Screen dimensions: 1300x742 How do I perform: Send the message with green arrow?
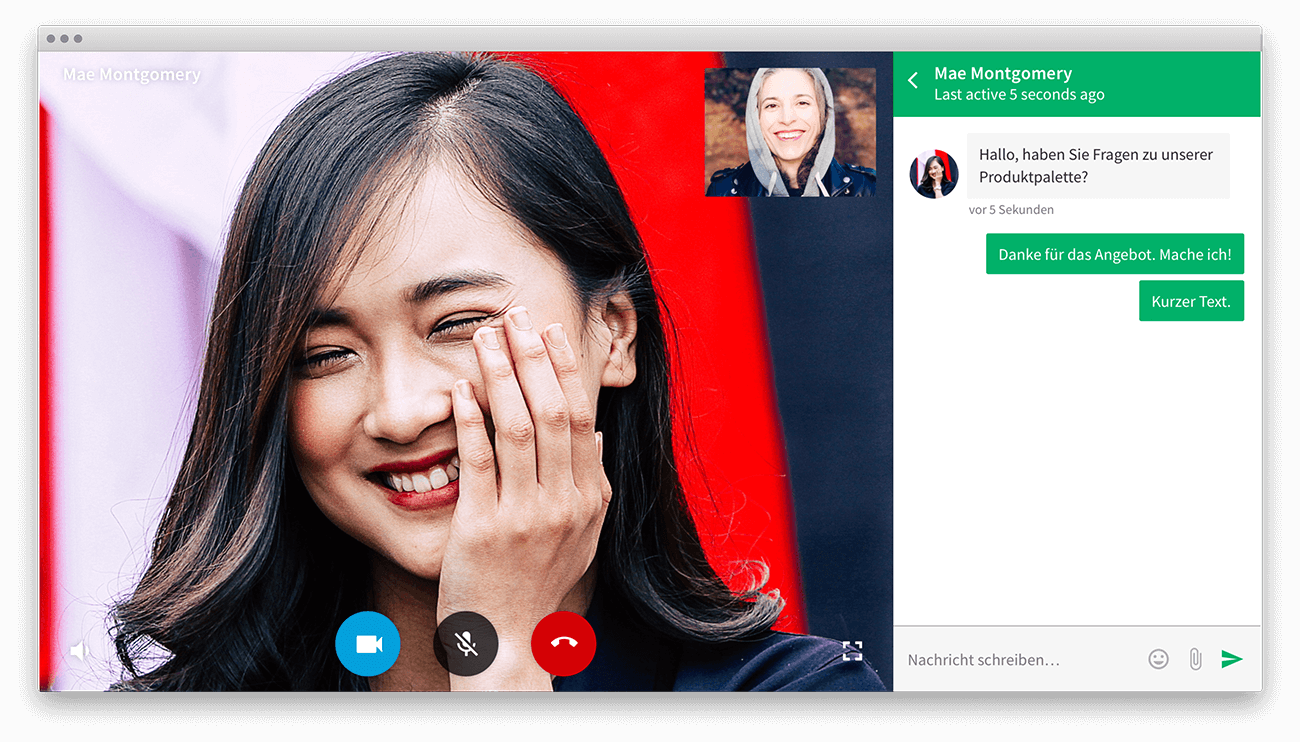(x=1232, y=659)
